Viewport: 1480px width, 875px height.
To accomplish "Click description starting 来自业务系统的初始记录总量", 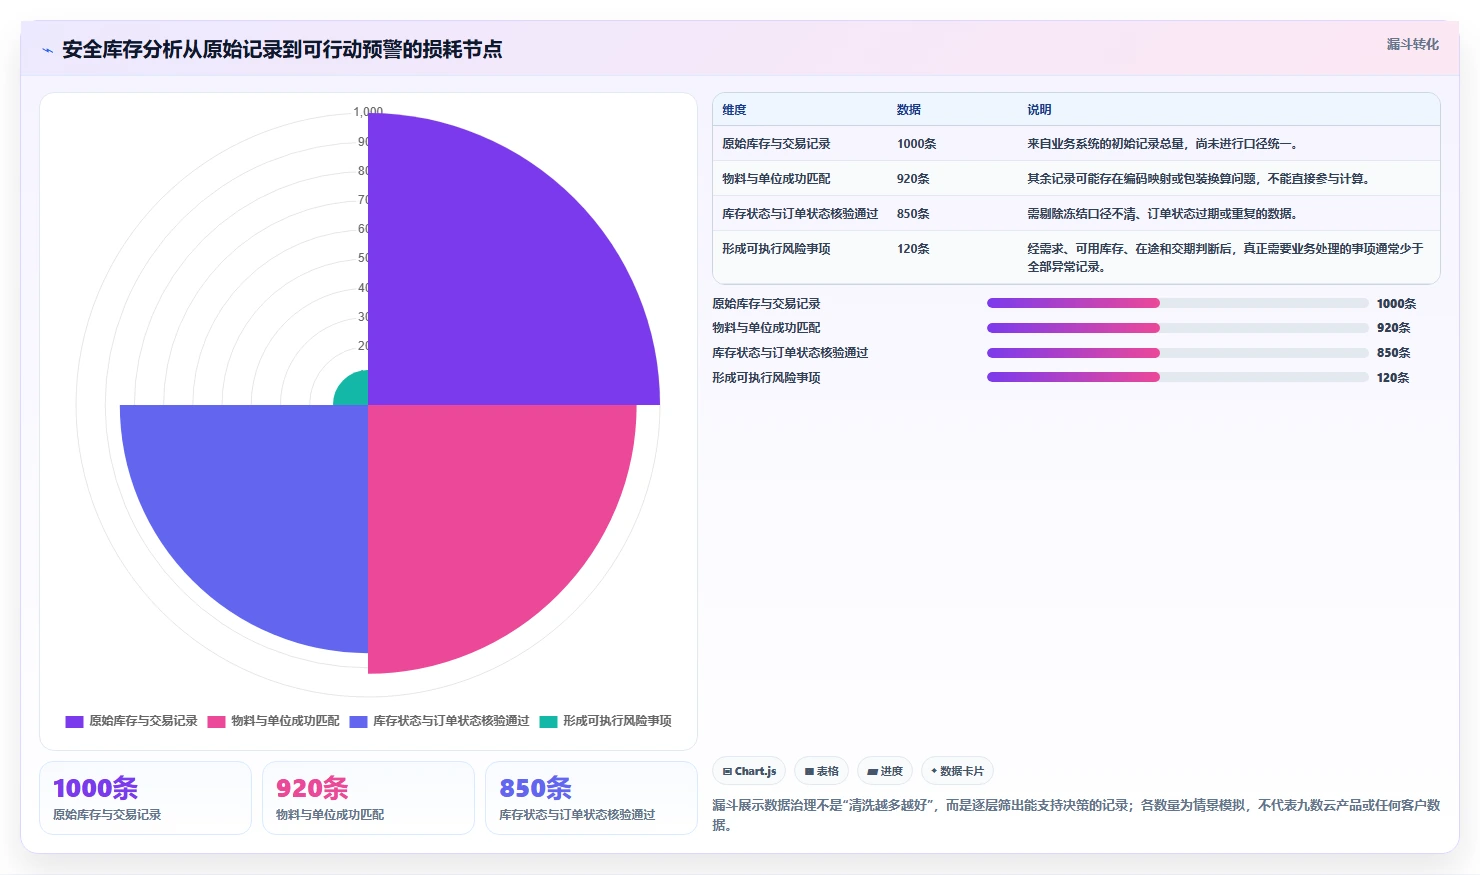I will click(1164, 144).
